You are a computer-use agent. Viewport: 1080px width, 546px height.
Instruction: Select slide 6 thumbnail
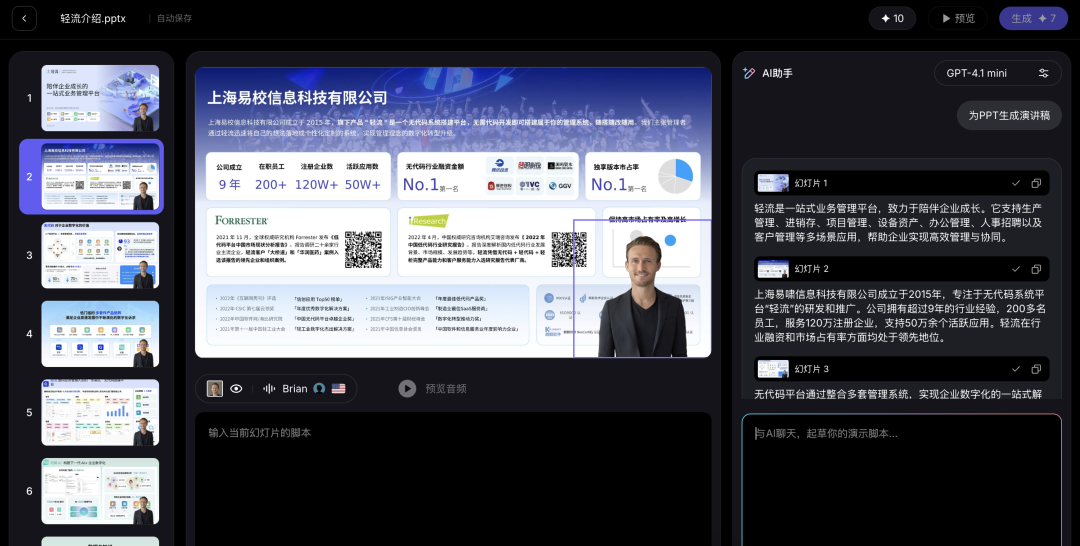(100, 491)
